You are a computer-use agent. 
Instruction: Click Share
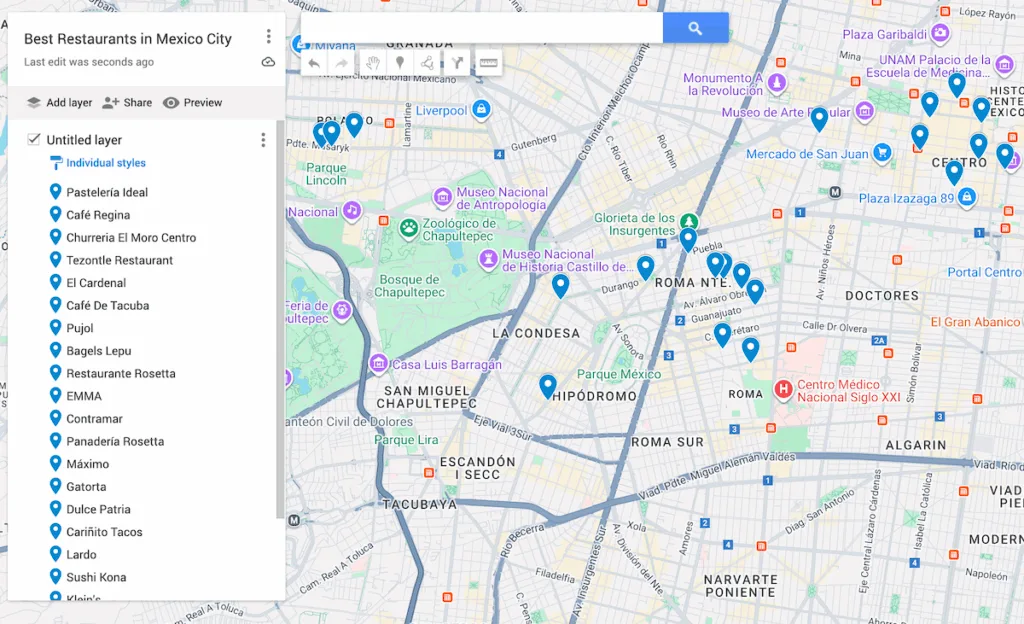pyautogui.click(x=127, y=102)
